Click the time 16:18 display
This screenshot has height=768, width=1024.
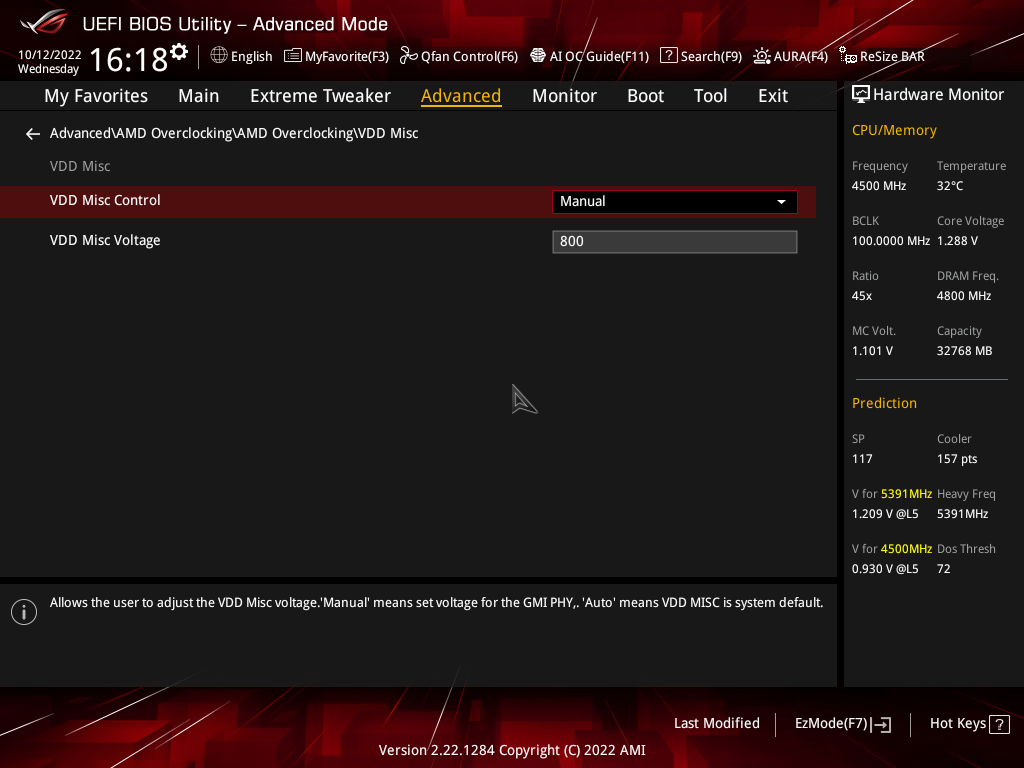(x=129, y=59)
